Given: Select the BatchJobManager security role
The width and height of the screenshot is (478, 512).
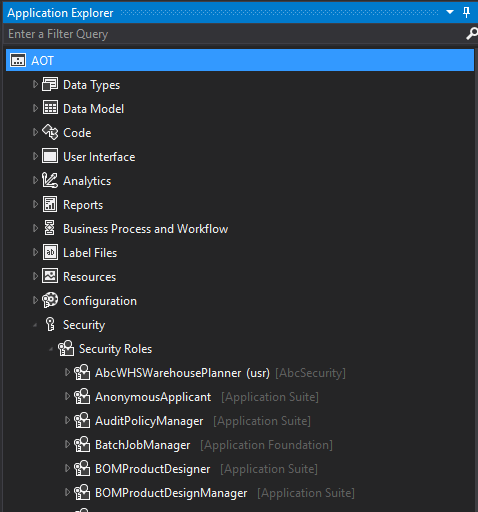Looking at the screenshot, I should (143, 445).
